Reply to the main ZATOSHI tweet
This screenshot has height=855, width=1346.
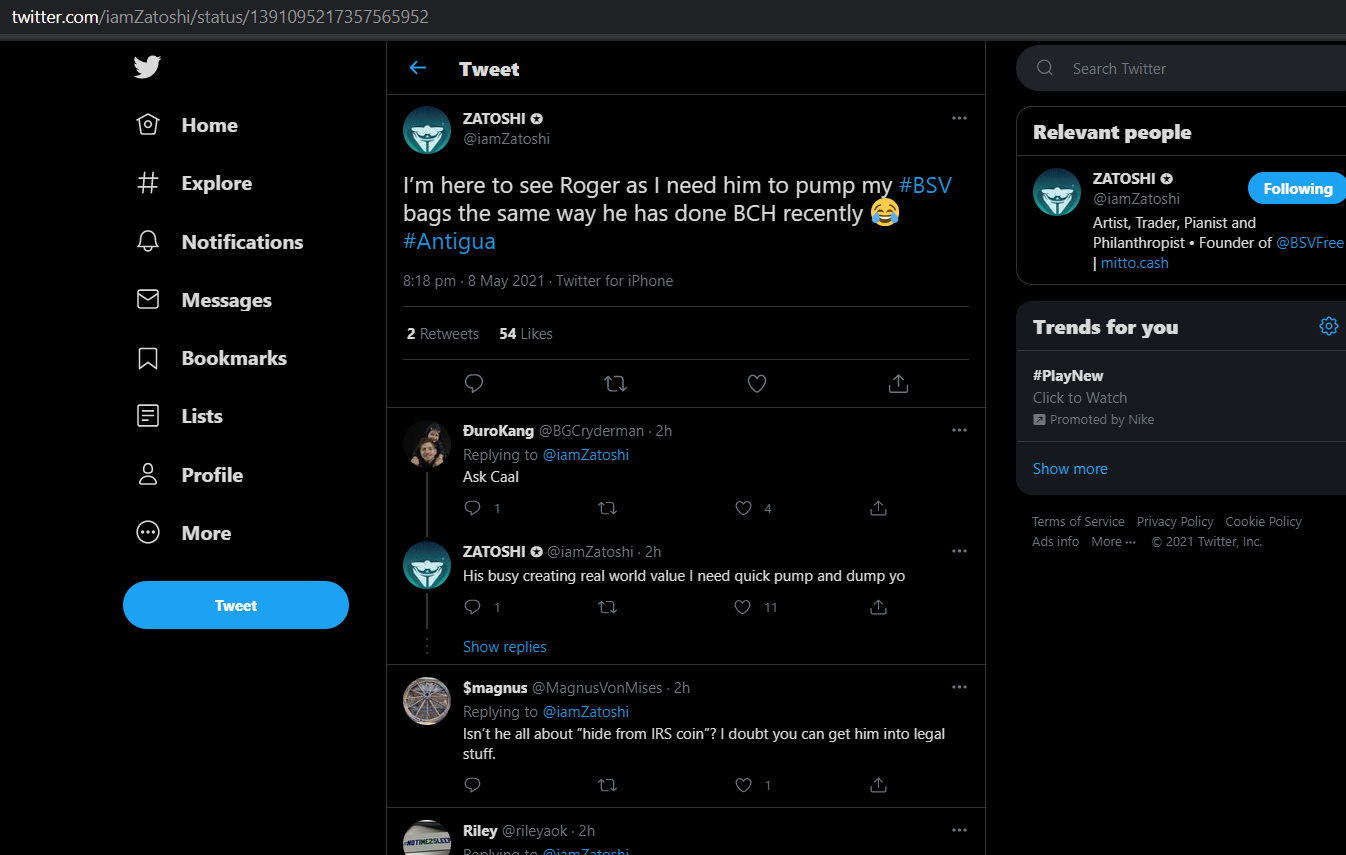[x=475, y=383]
